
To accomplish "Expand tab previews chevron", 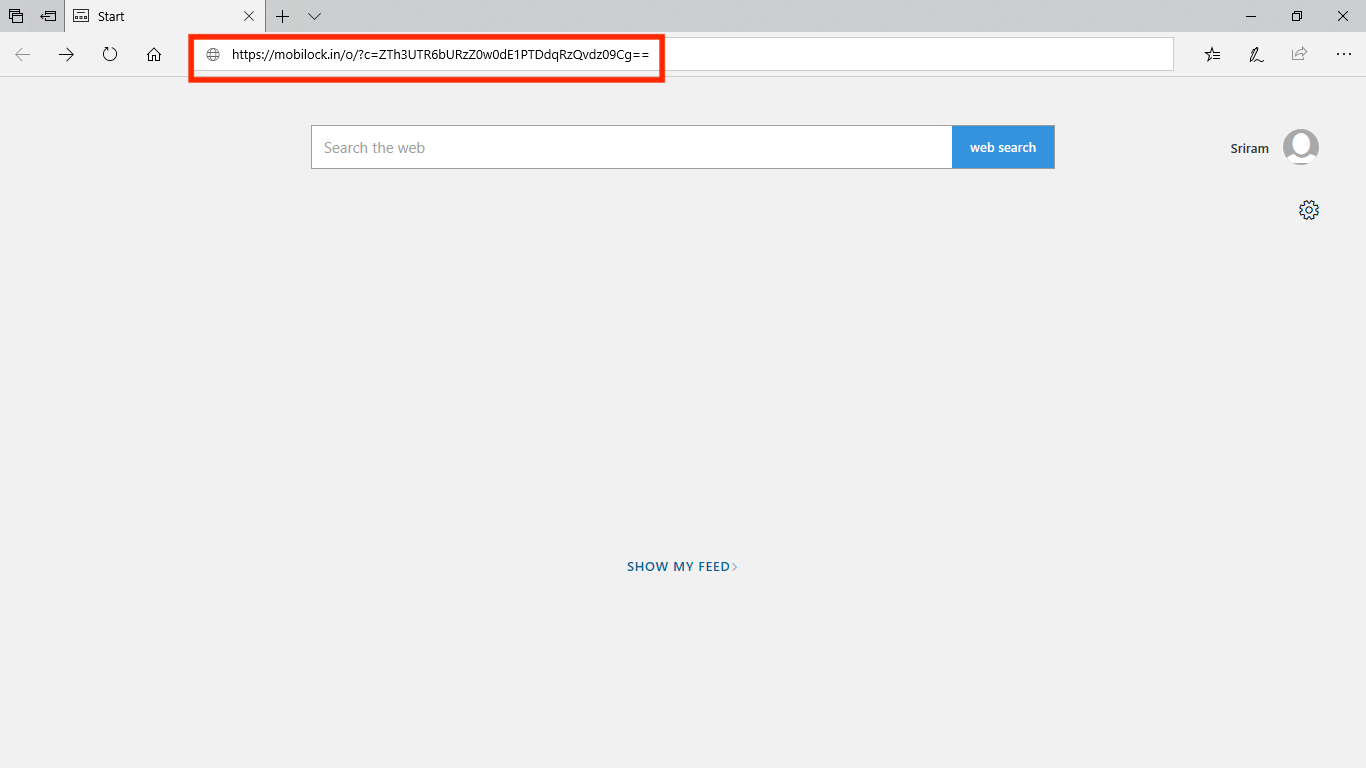I will tap(314, 16).
